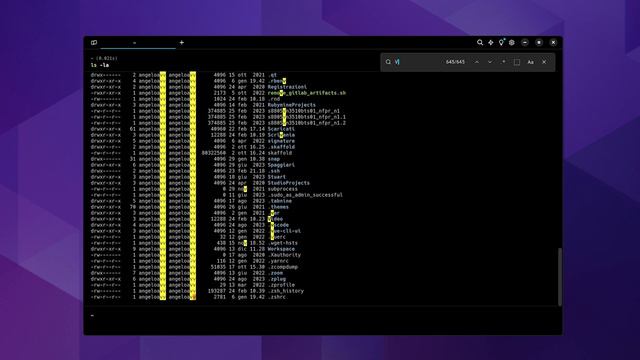Click the .themes directory entry

click(278, 207)
